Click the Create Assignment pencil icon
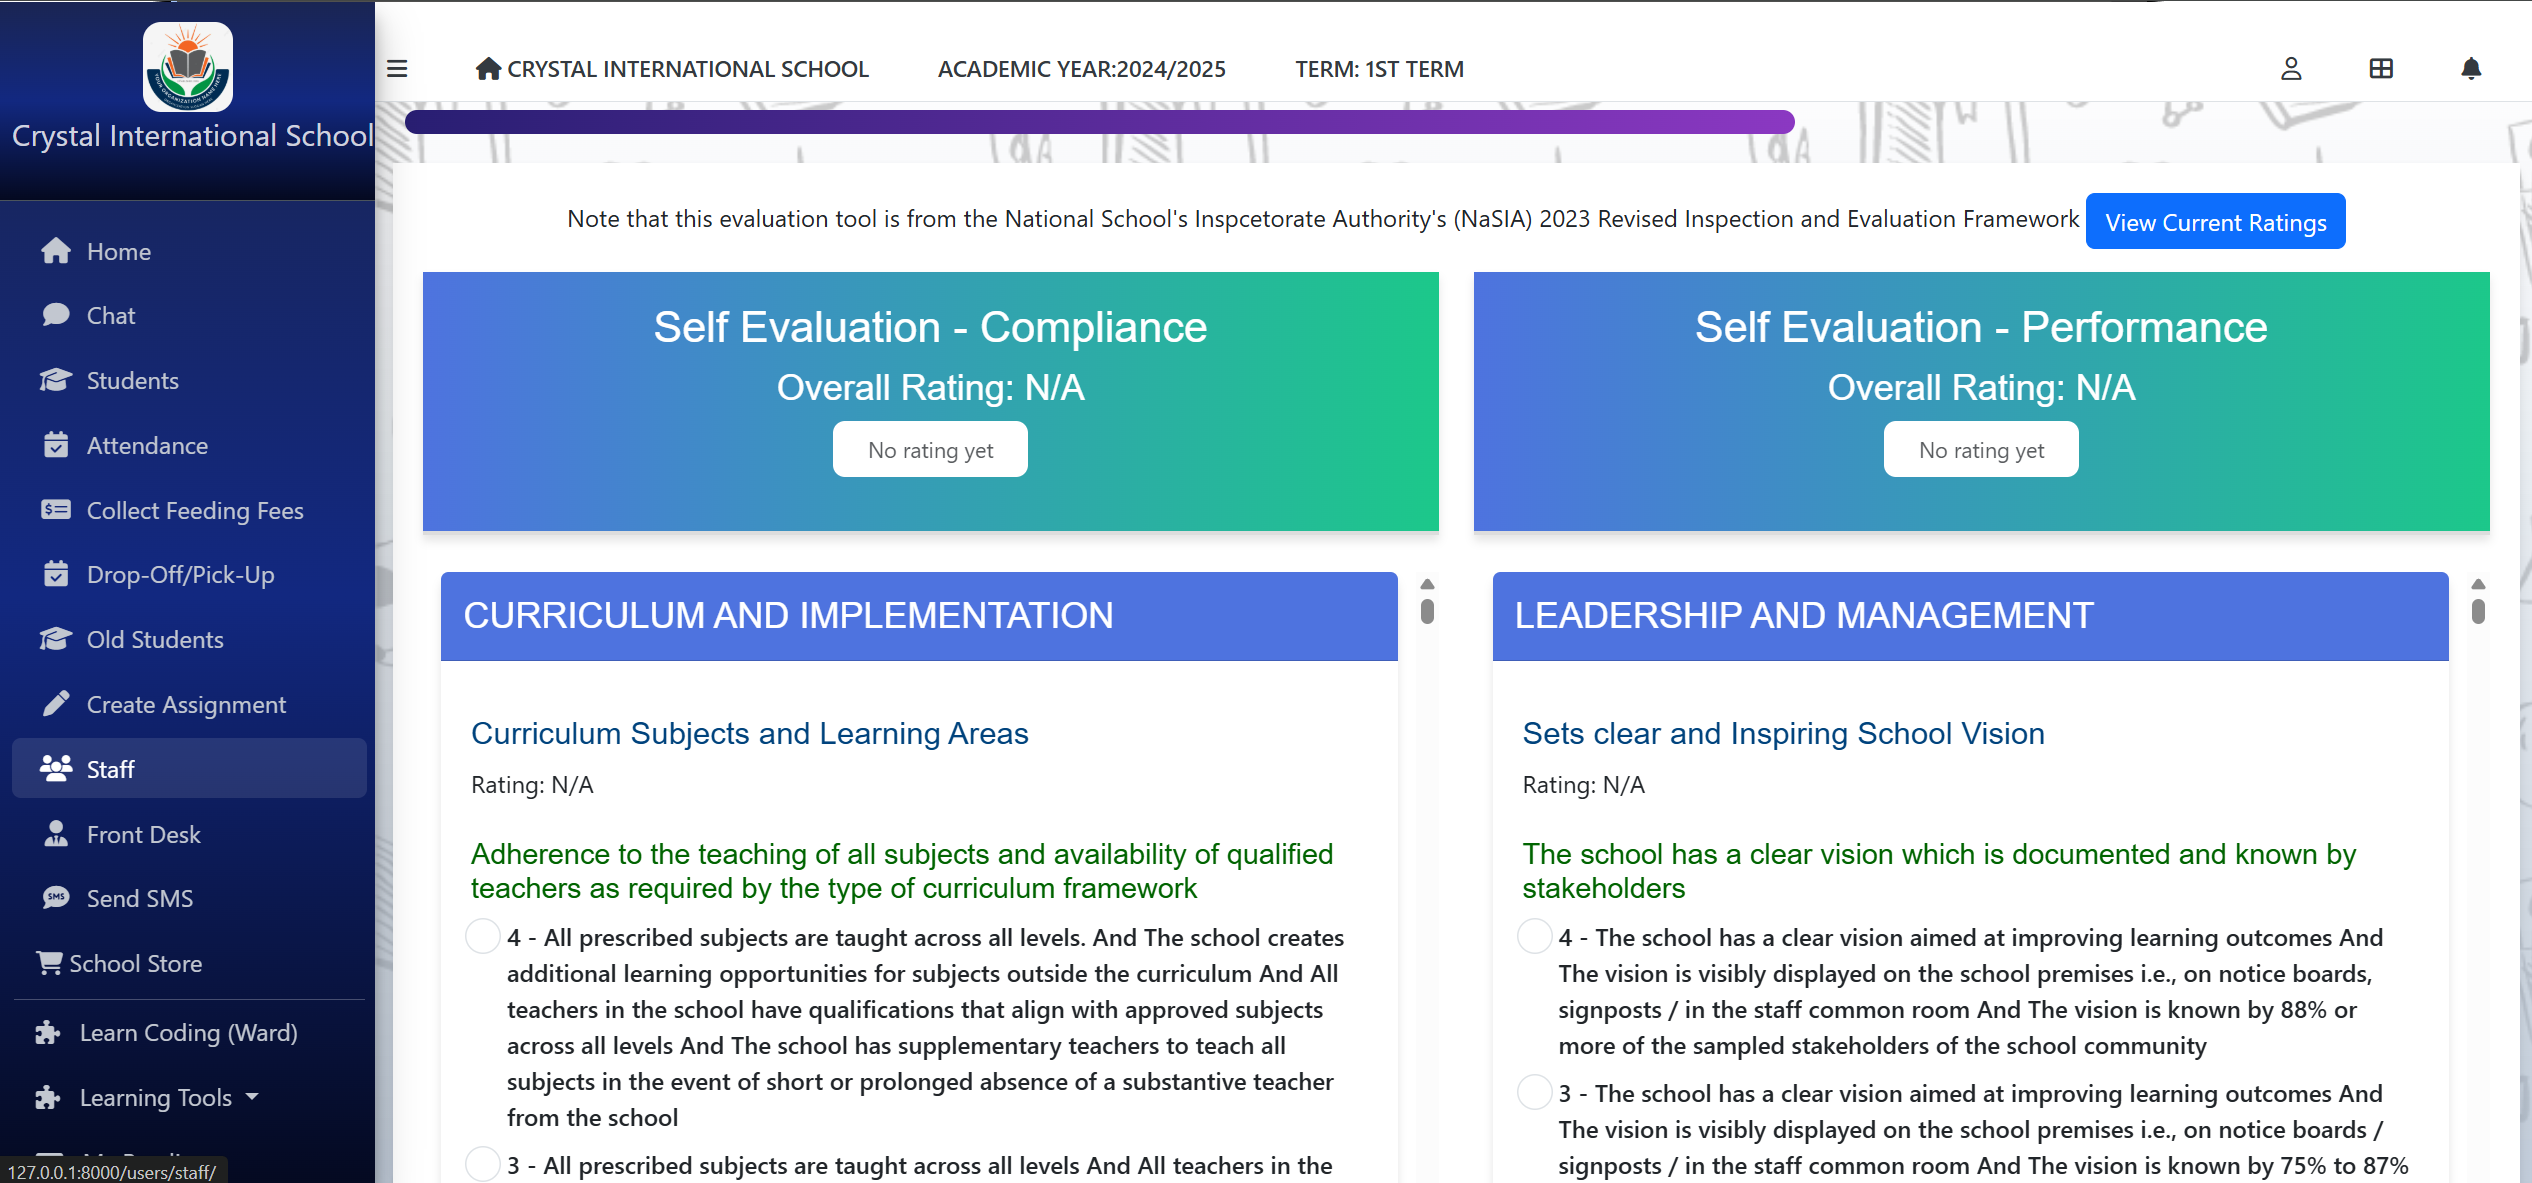The image size is (2532, 1183). (x=56, y=704)
